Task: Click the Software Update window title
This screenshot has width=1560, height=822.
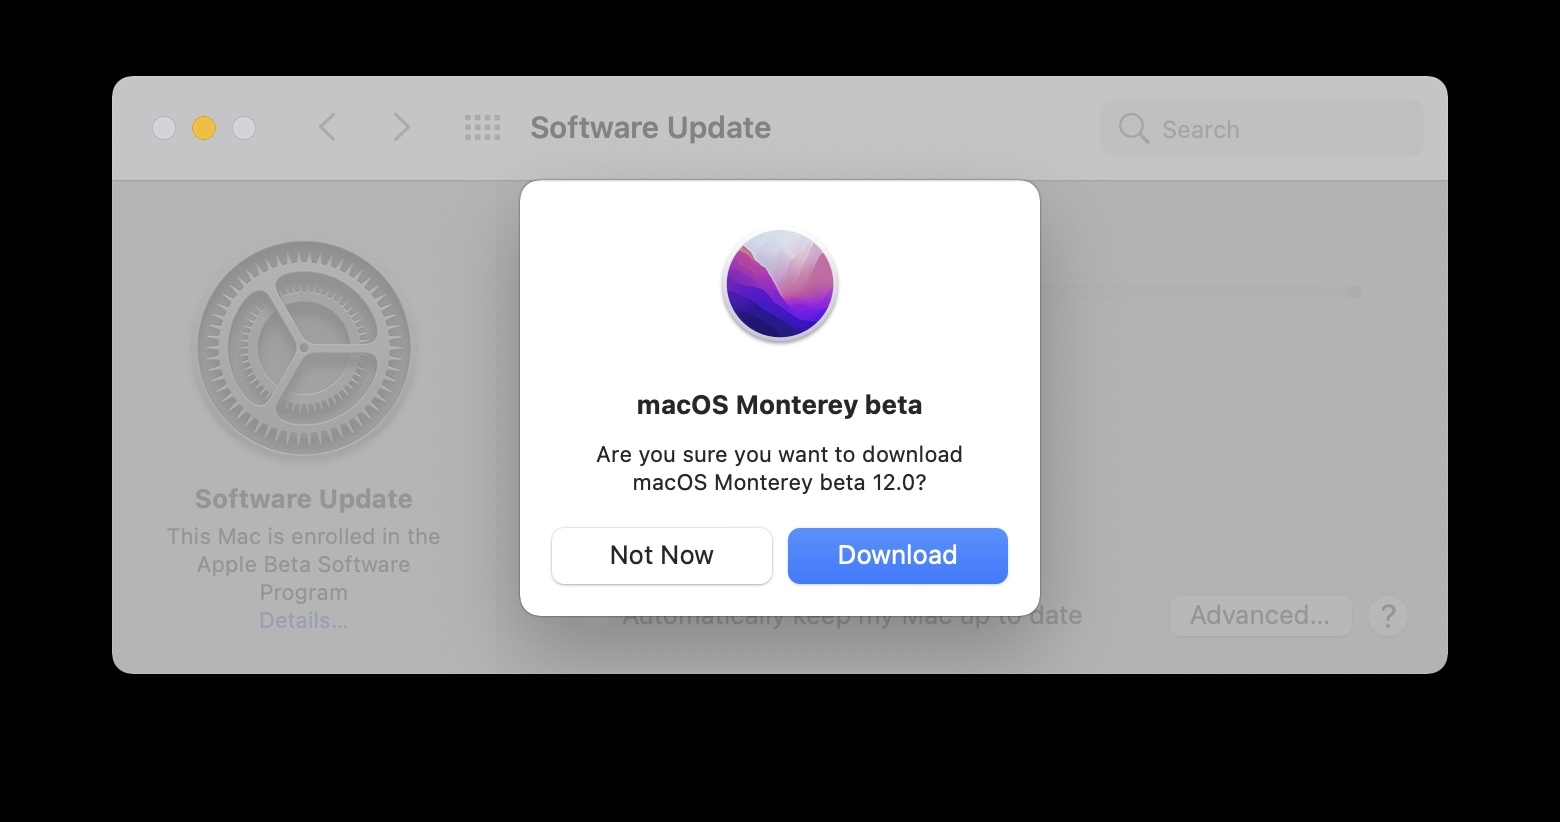Action: pyautogui.click(x=650, y=128)
